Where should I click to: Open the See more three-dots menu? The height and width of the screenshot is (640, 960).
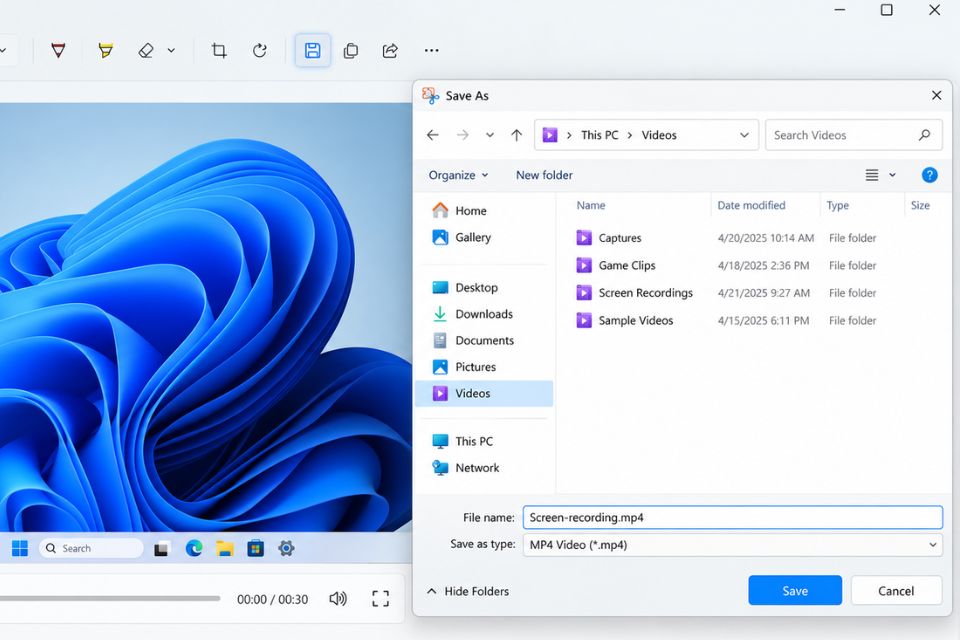pos(432,50)
